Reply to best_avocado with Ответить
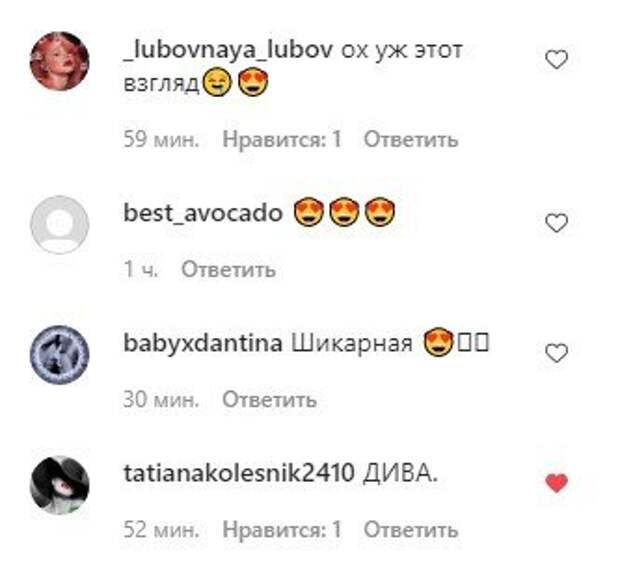 (x=228, y=270)
